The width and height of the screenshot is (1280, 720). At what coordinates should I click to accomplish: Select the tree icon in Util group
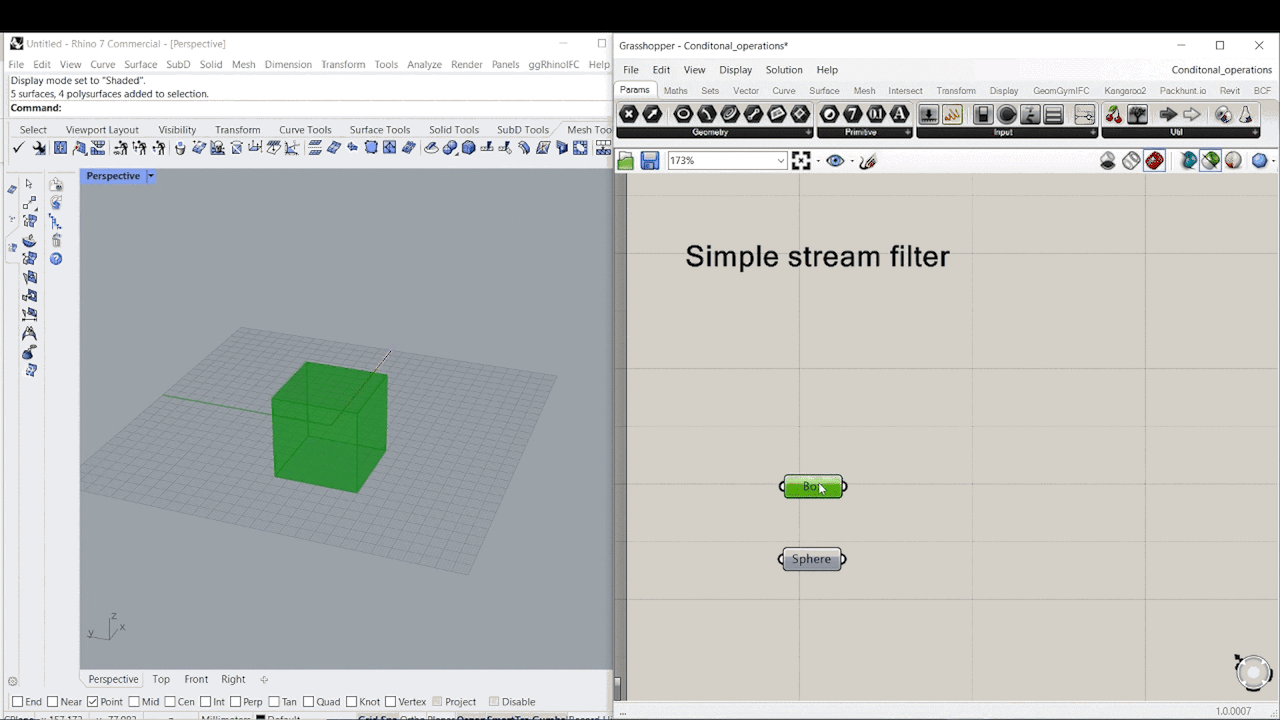pos(1137,115)
